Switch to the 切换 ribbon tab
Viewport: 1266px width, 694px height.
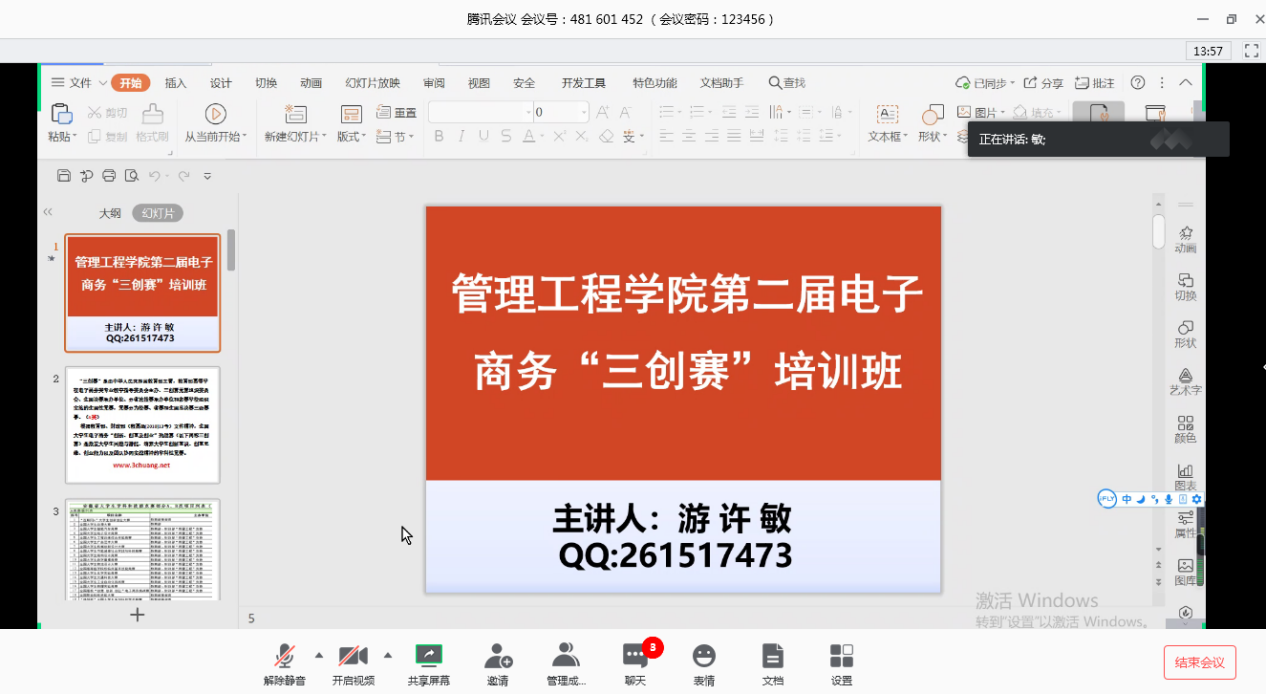click(x=266, y=83)
